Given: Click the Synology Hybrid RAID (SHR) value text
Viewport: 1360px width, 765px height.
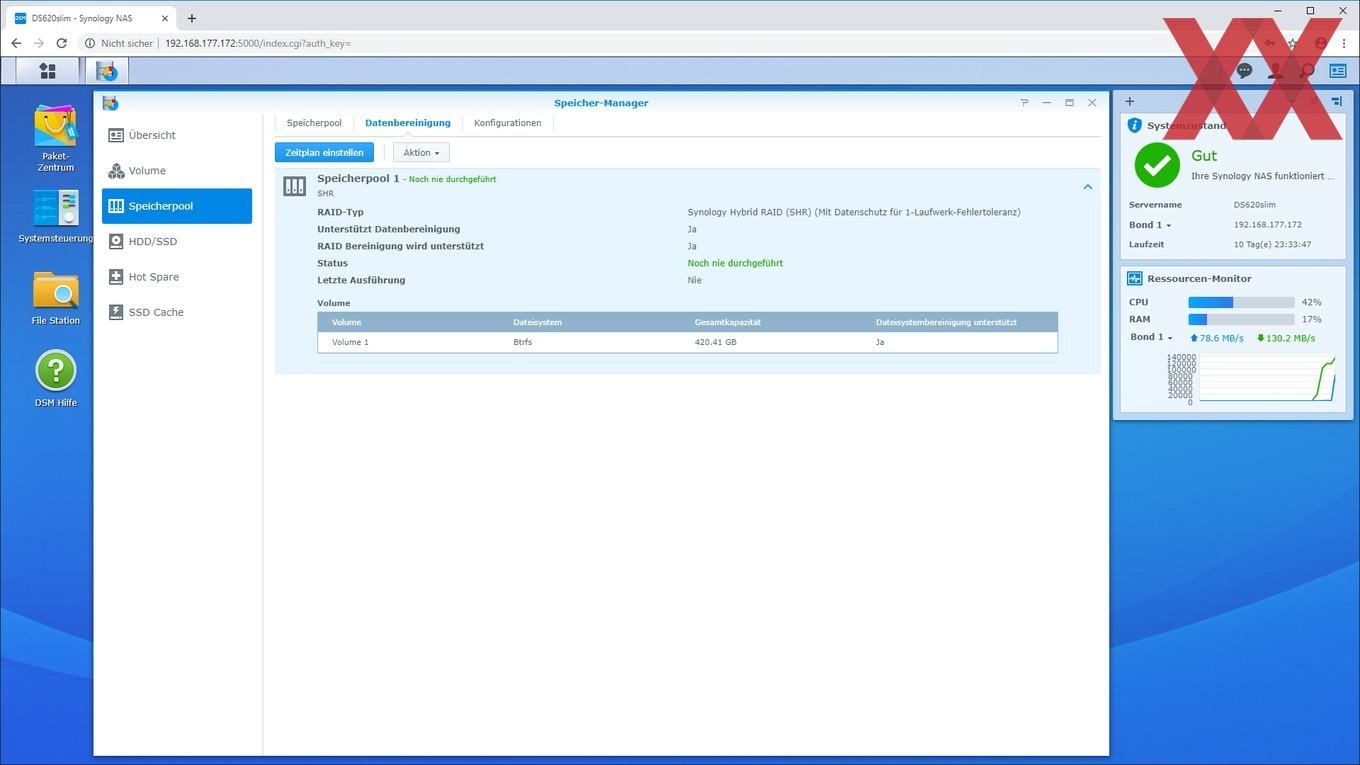Looking at the screenshot, I should [854, 212].
